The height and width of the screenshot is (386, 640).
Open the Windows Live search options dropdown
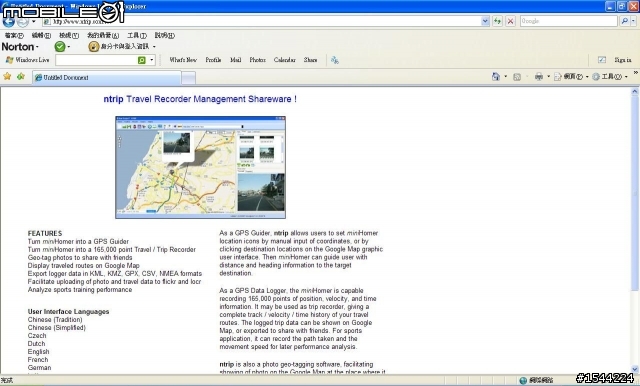151,60
